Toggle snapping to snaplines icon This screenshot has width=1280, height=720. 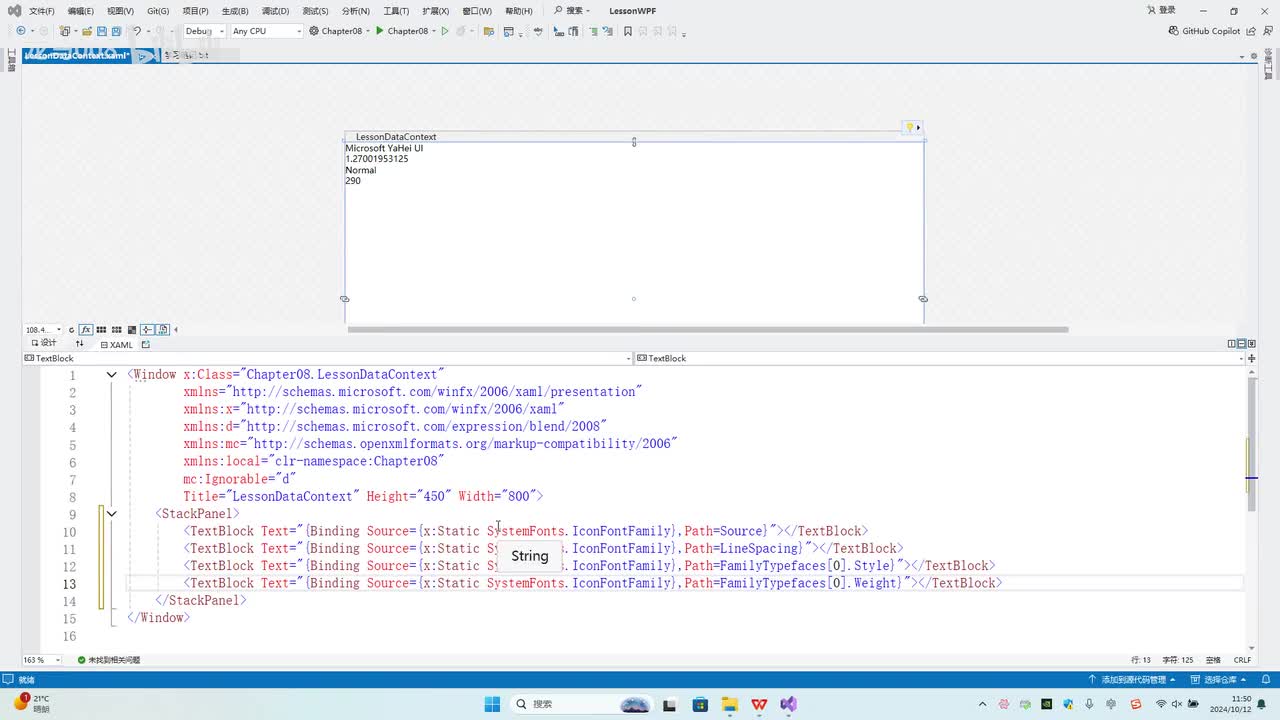coord(147,329)
